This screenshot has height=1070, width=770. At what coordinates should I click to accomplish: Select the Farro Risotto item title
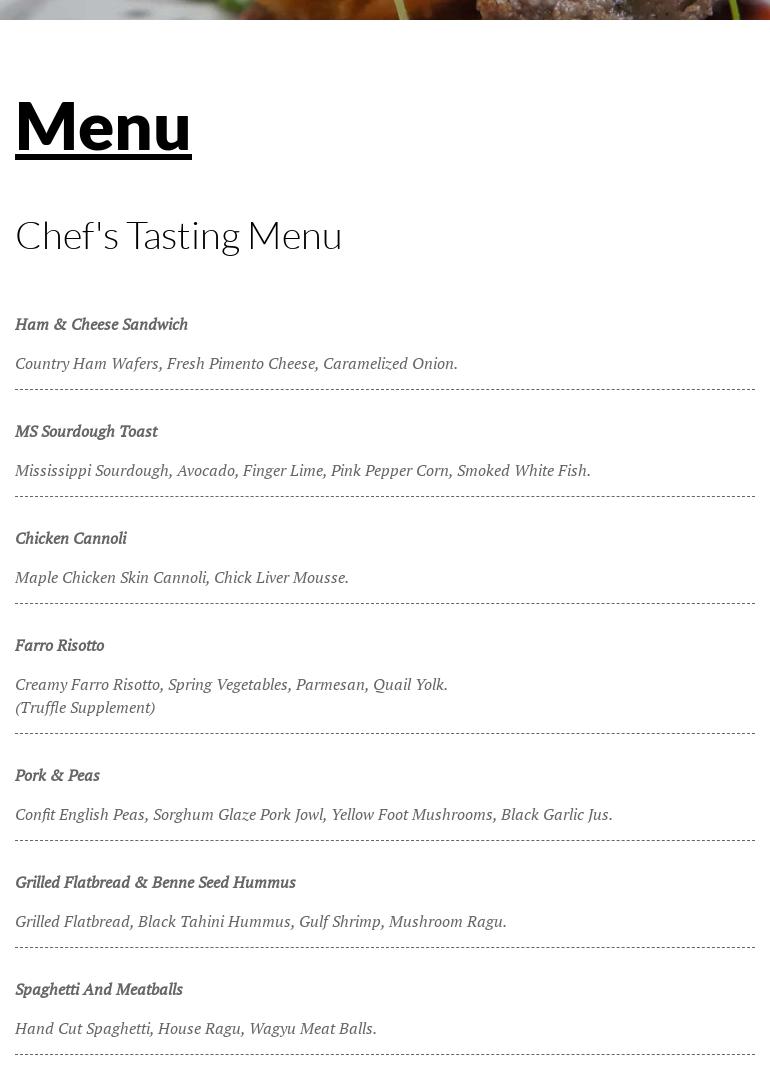tap(59, 645)
